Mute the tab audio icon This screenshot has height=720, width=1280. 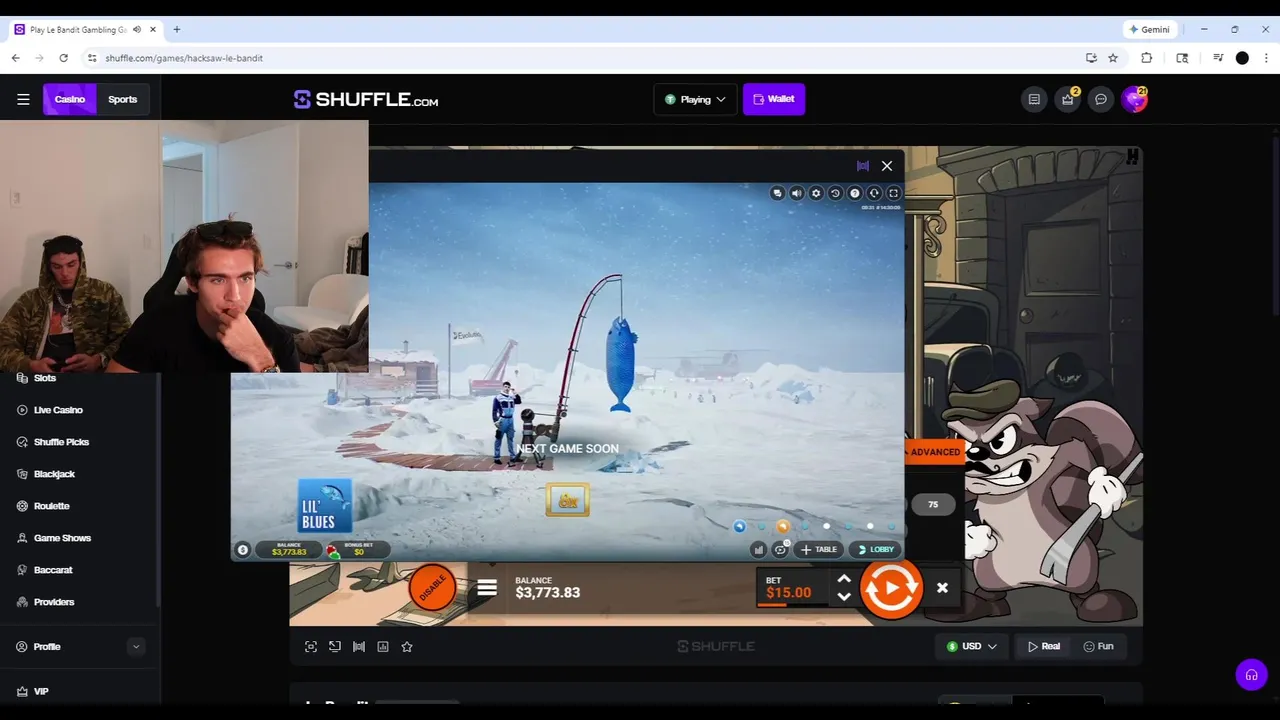(x=137, y=30)
